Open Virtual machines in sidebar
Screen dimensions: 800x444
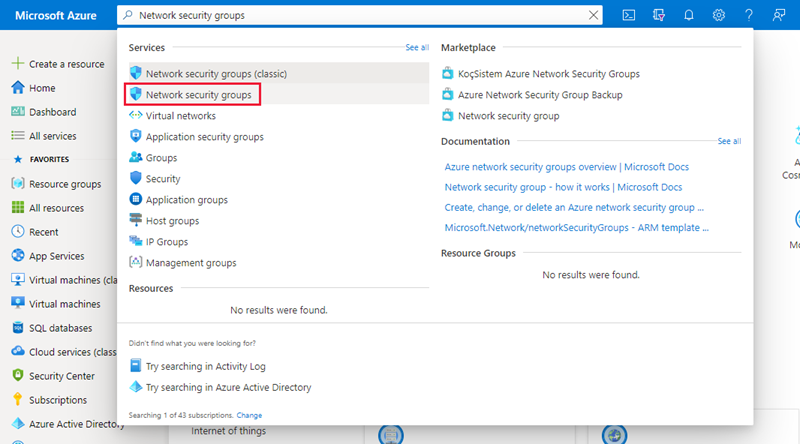(64, 304)
